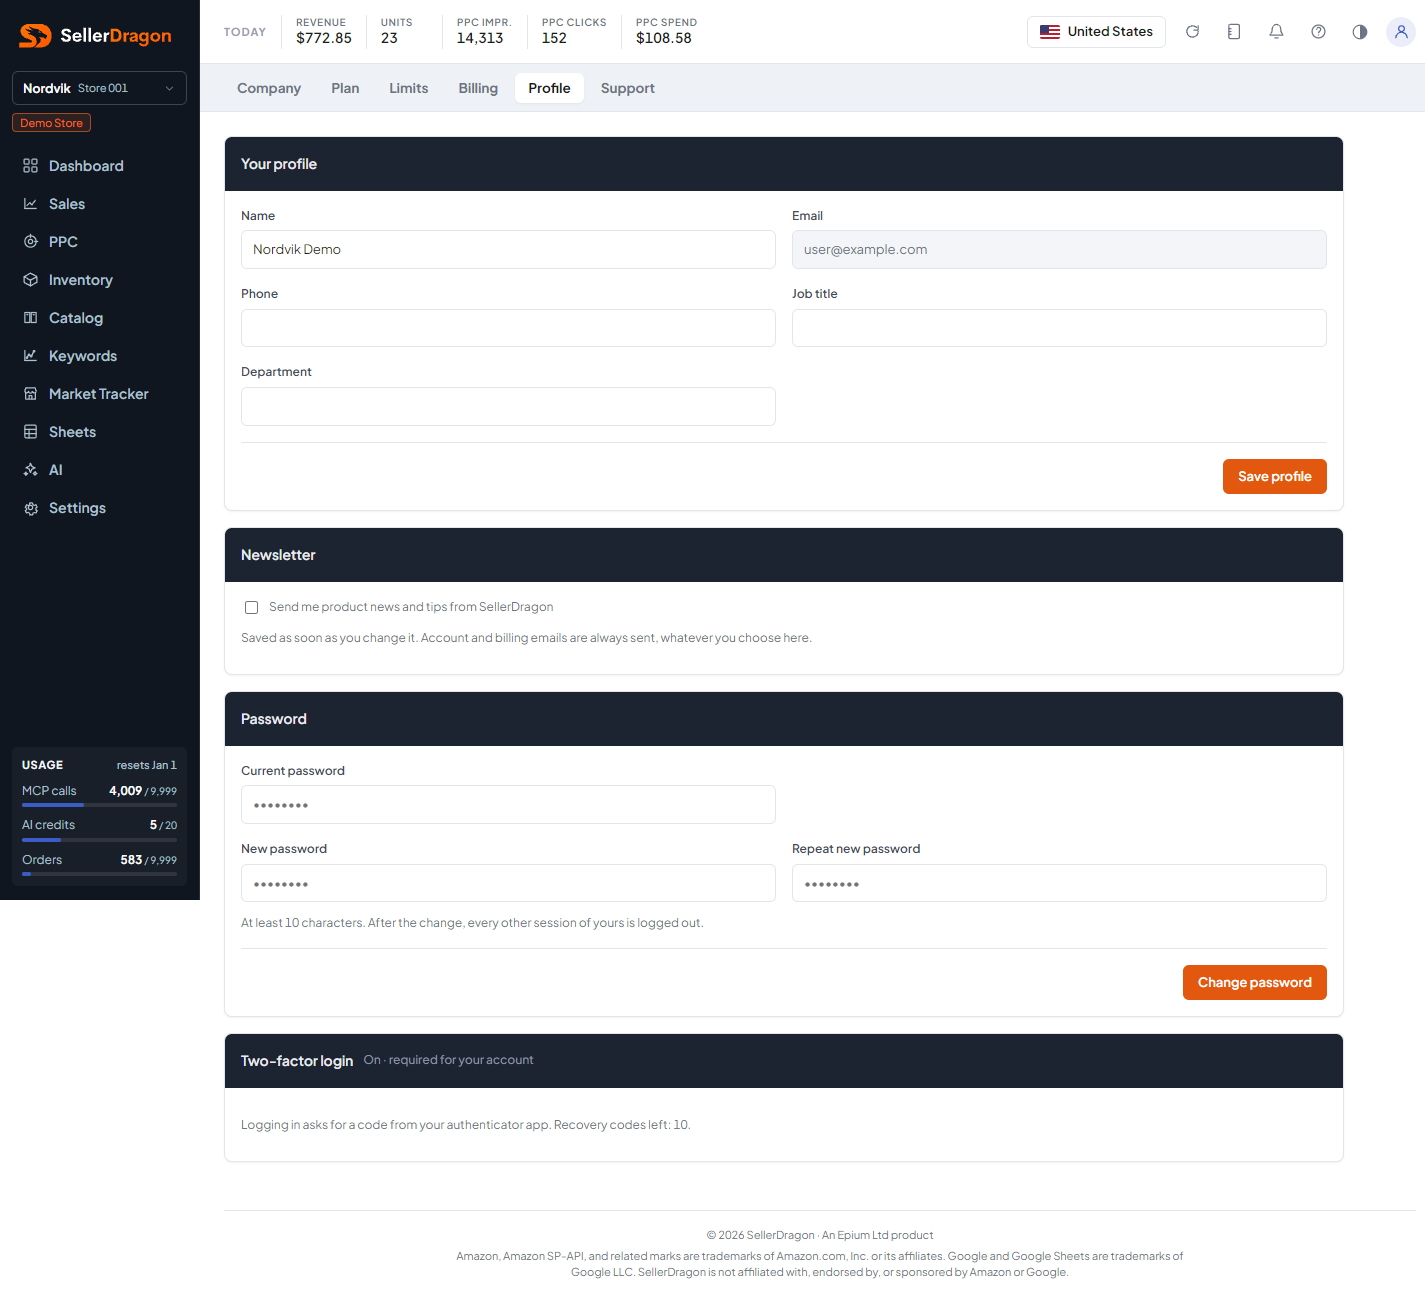This screenshot has height=1309, width=1425.
Task: Switch to the Limits tab
Action: (x=409, y=88)
